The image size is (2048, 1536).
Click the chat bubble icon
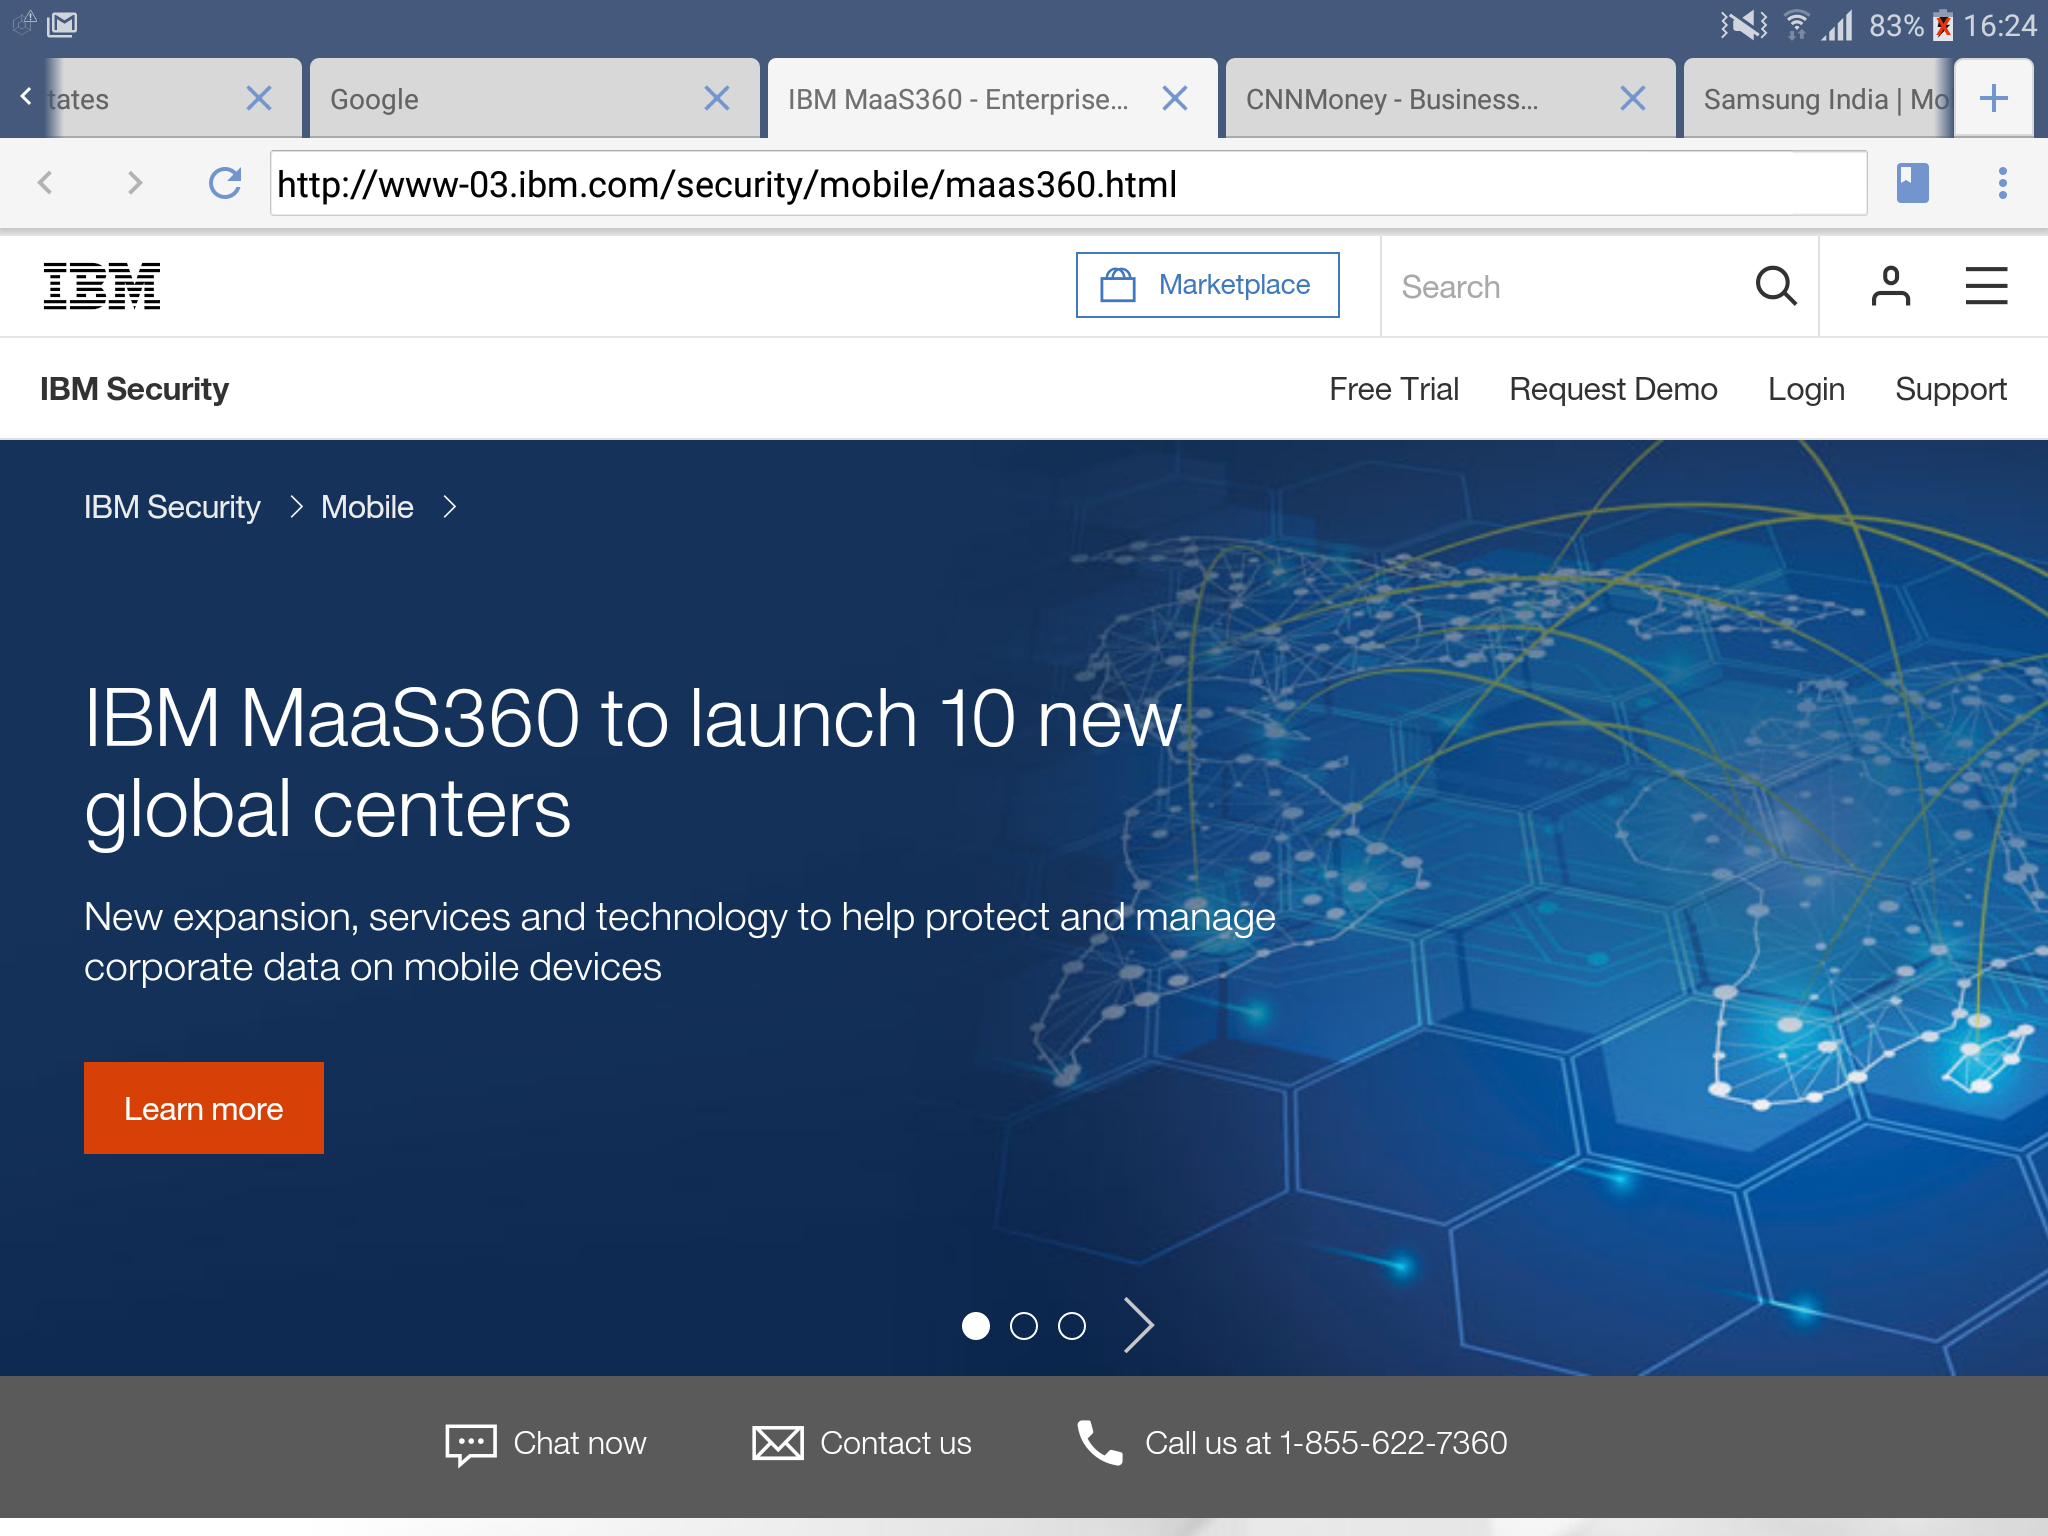click(470, 1444)
